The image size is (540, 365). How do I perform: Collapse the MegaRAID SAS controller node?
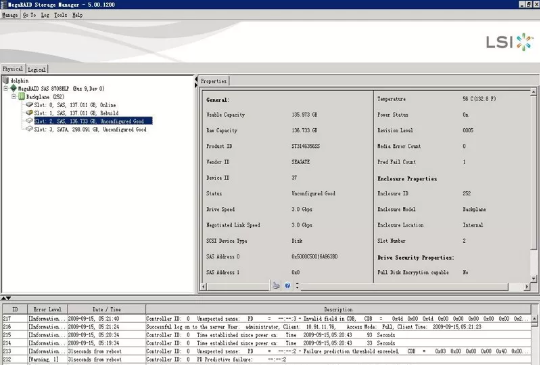(x=6, y=88)
